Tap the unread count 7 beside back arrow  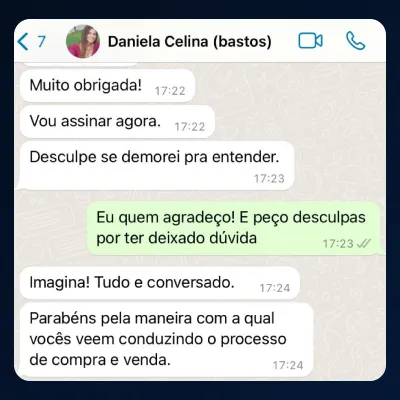pos(41,42)
